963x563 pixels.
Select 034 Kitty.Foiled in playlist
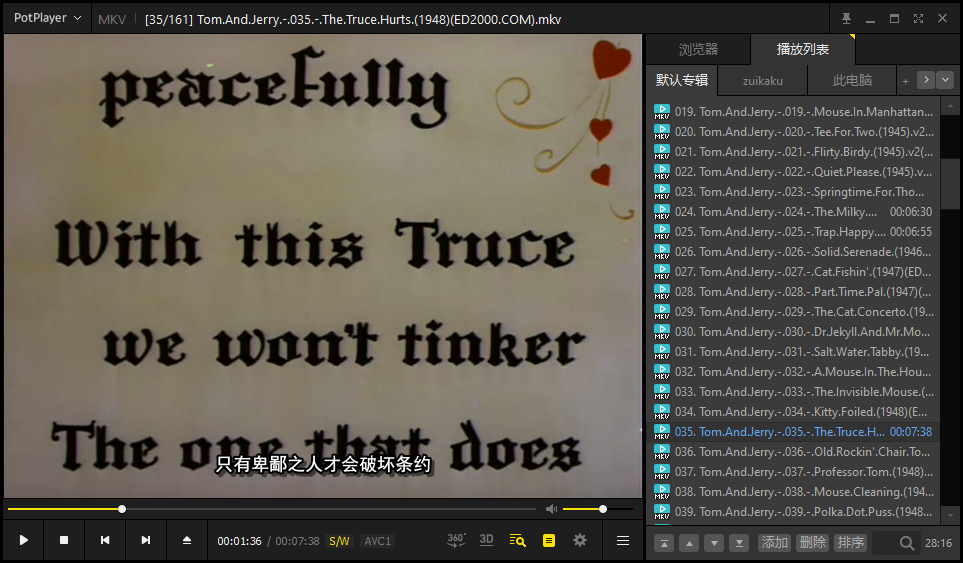(793, 411)
